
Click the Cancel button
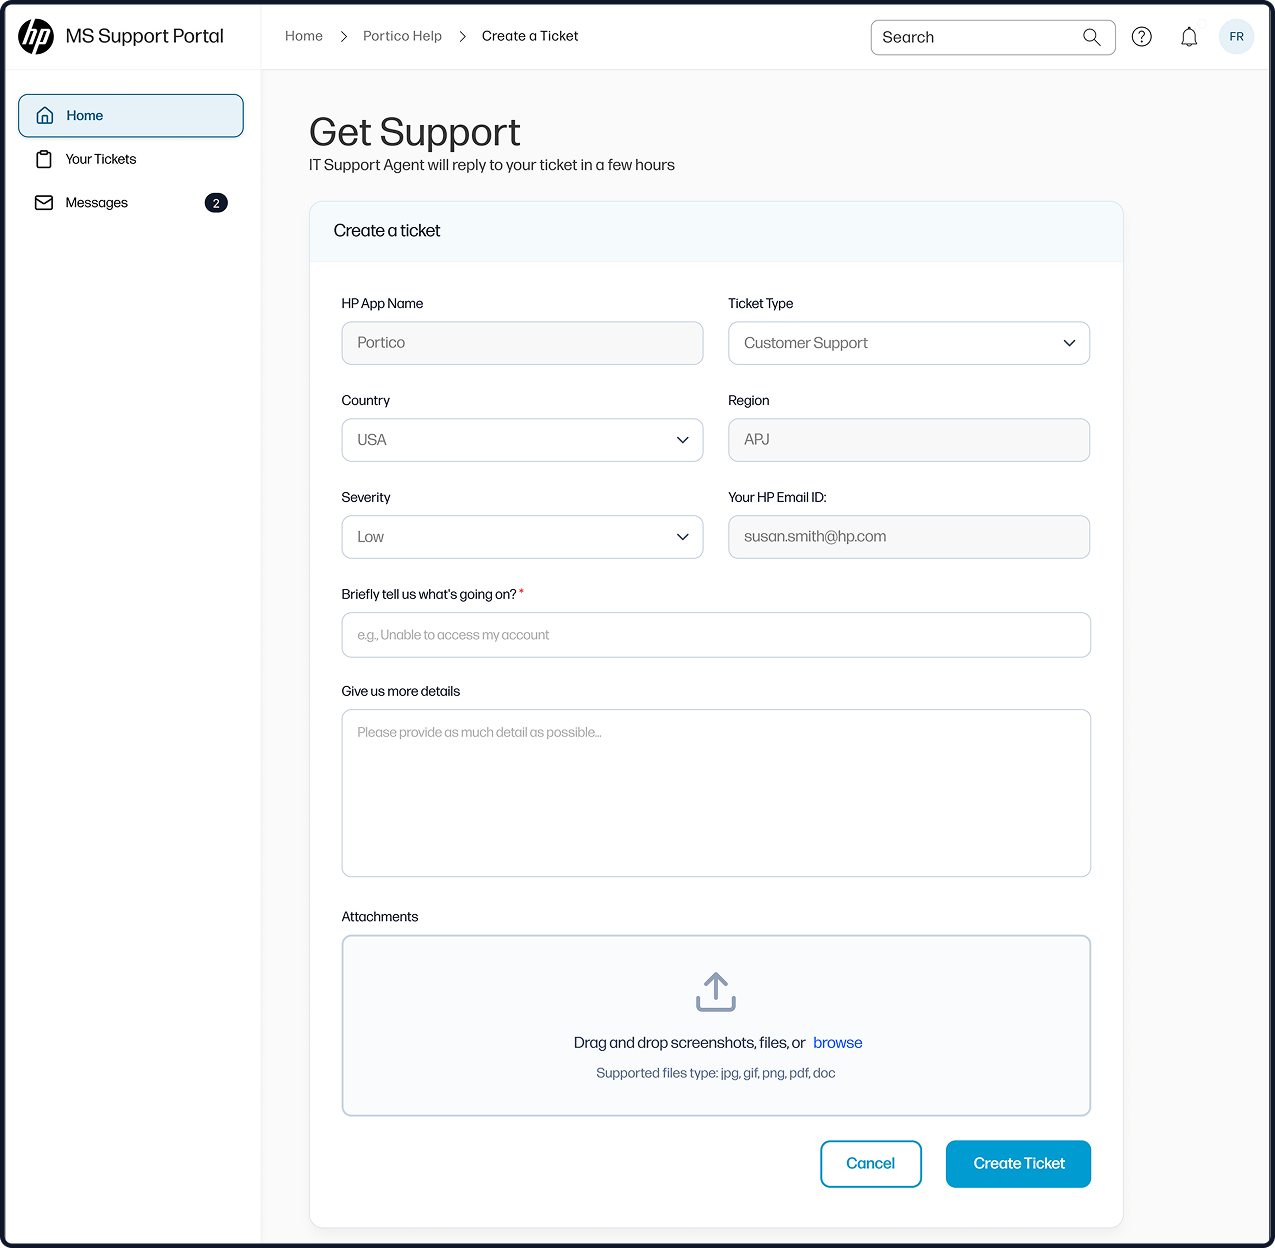tap(870, 1163)
